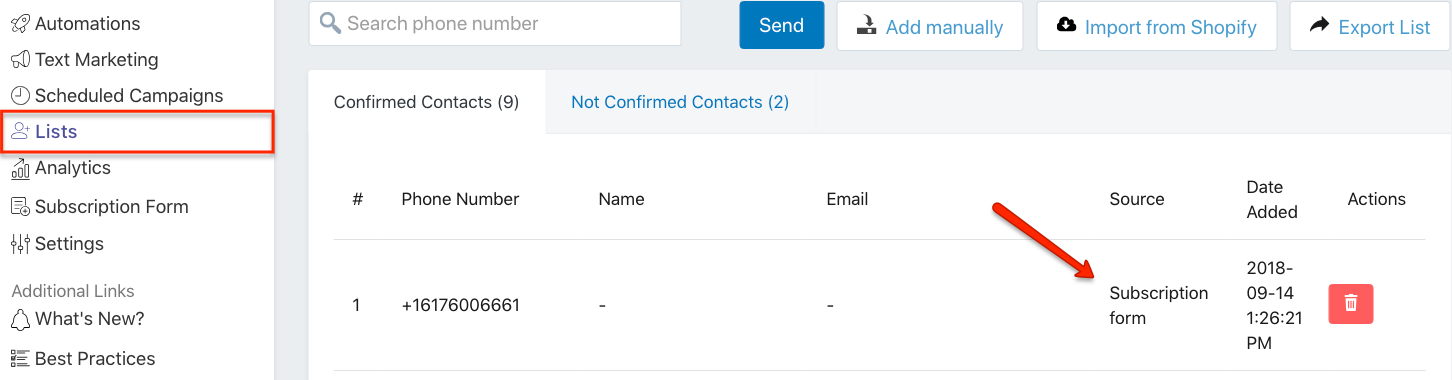Click the form icon beside Subscription Form
Viewport: 1452px width, 380px height.
[20, 207]
